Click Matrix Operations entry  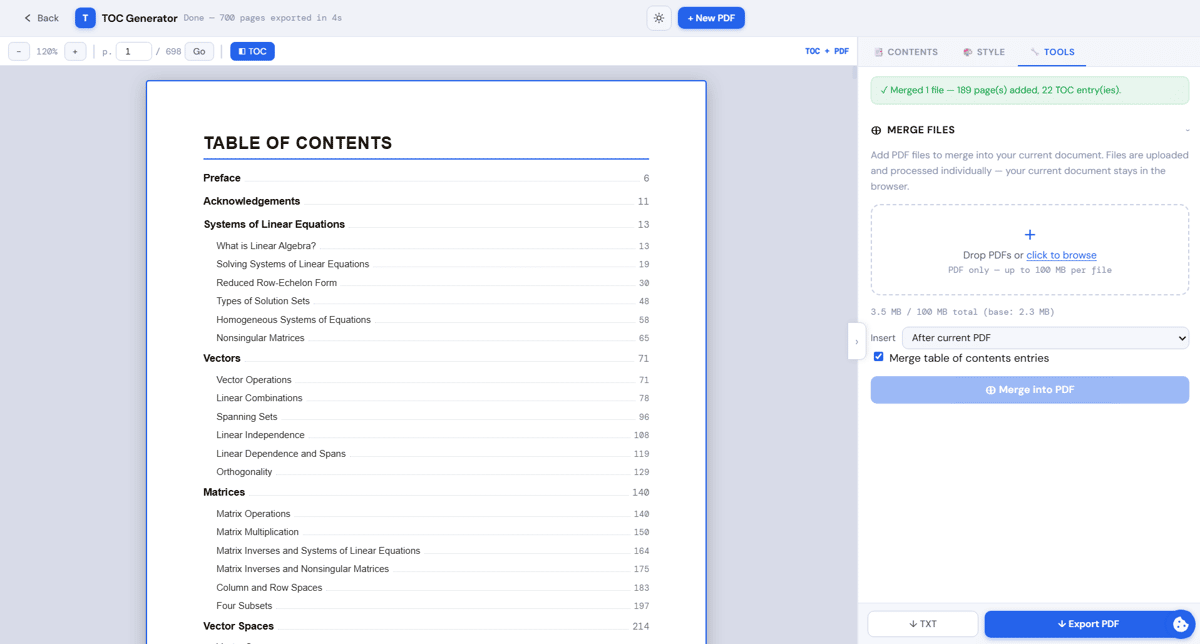click(x=433, y=514)
